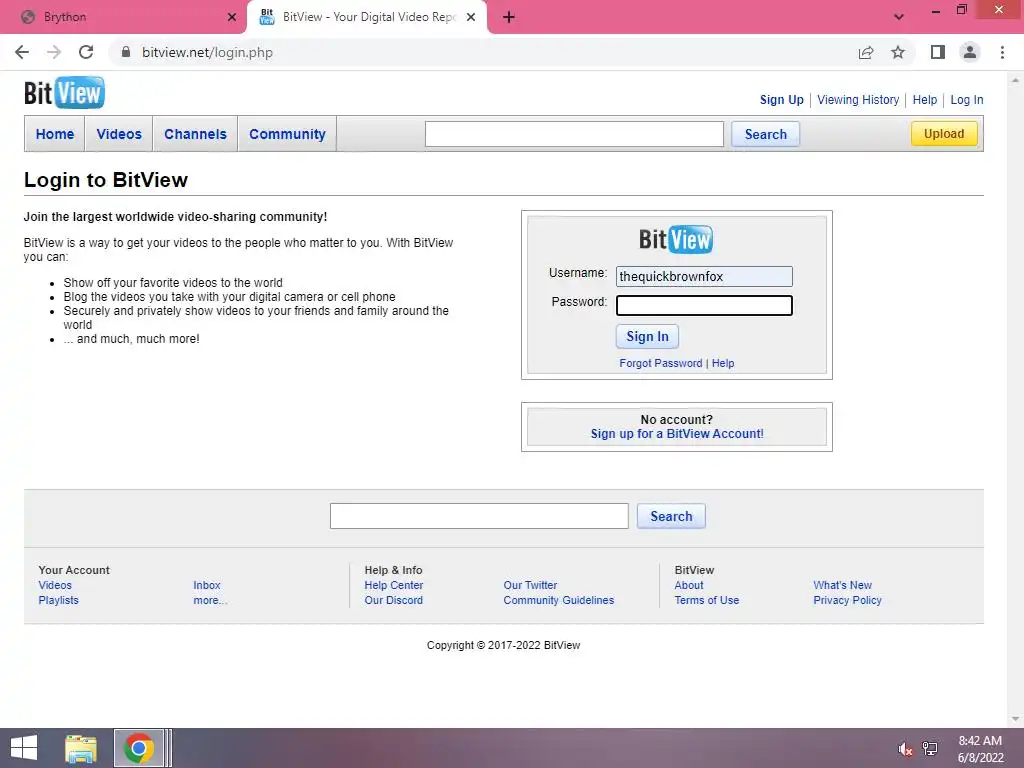
Task: Click the top-right Help link
Action: tap(925, 100)
